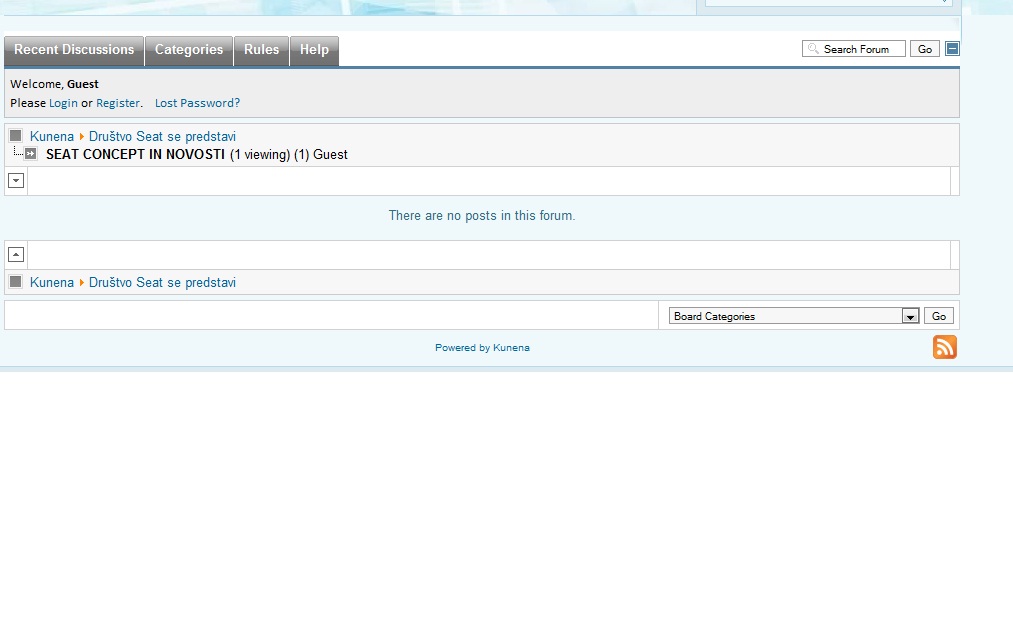The width and height of the screenshot is (1013, 630).
Task: Select the Help tab
Action: click(314, 50)
